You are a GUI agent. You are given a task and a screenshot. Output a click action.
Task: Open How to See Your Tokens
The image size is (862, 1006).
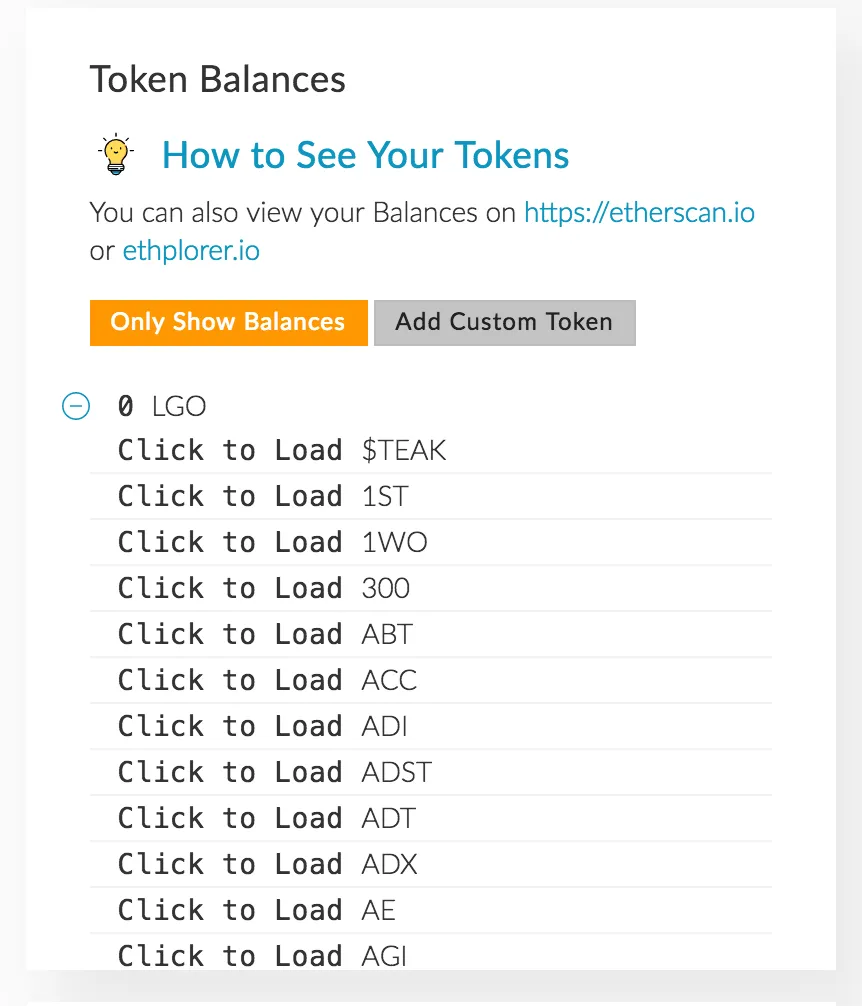tap(365, 155)
